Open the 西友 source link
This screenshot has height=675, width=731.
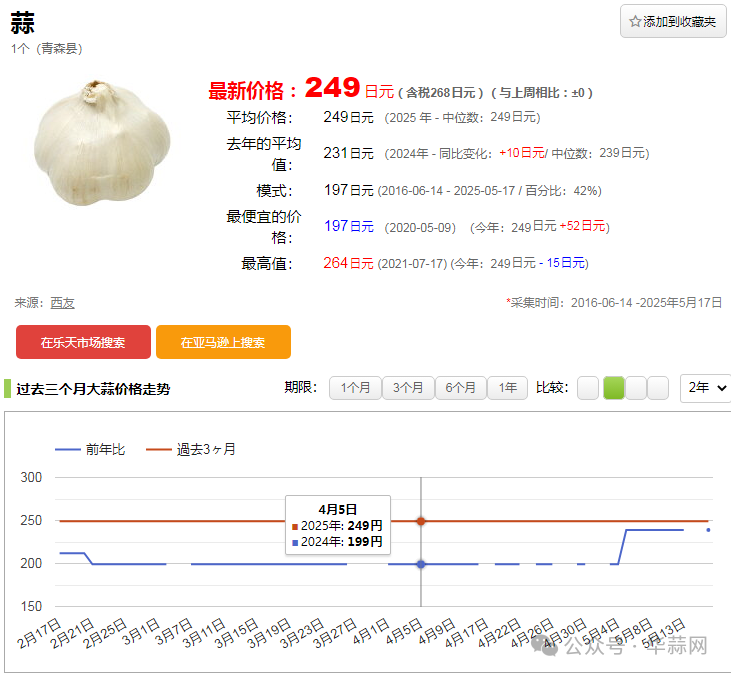point(62,303)
